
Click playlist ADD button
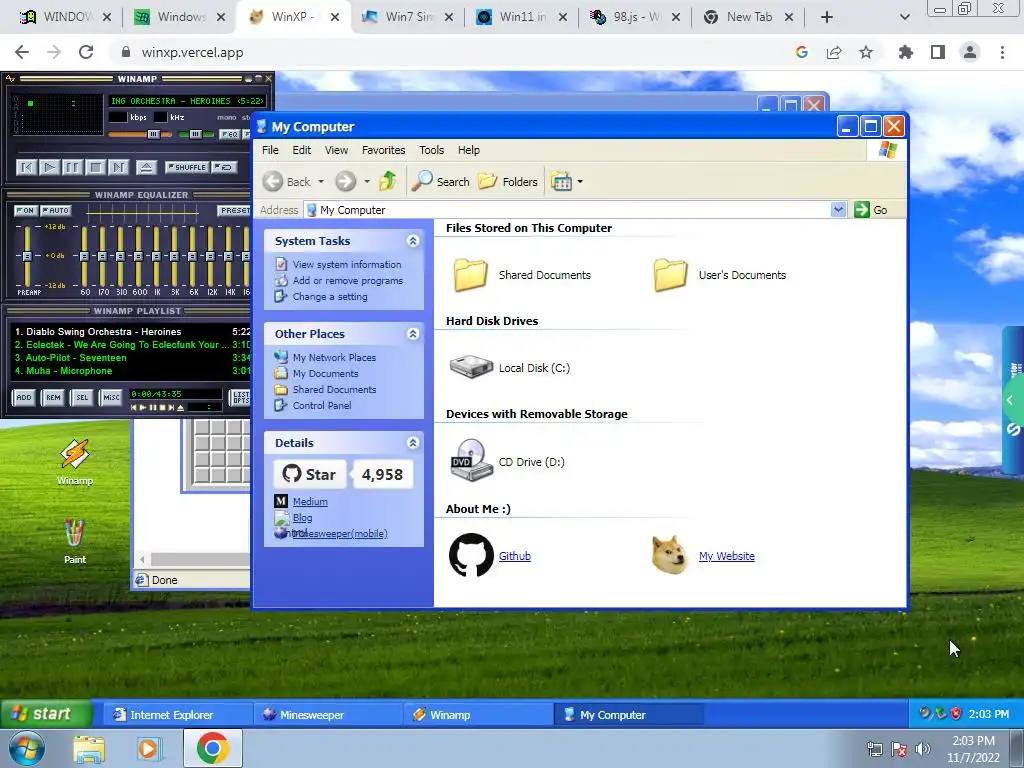tap(24, 397)
